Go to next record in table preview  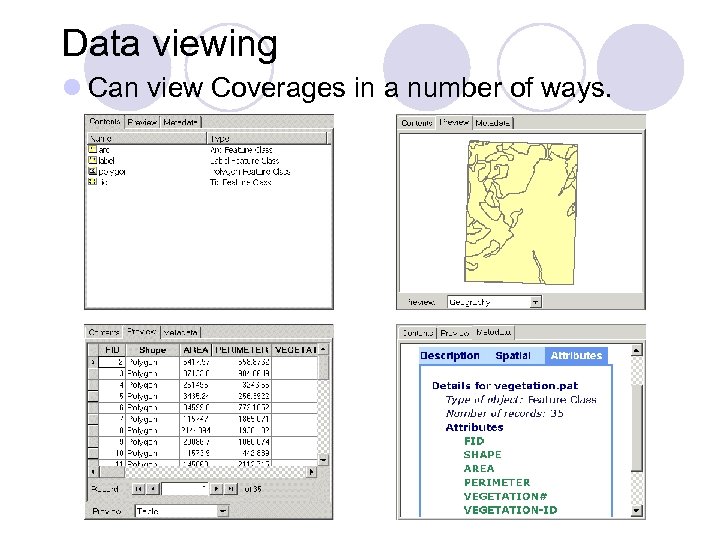coord(216,489)
